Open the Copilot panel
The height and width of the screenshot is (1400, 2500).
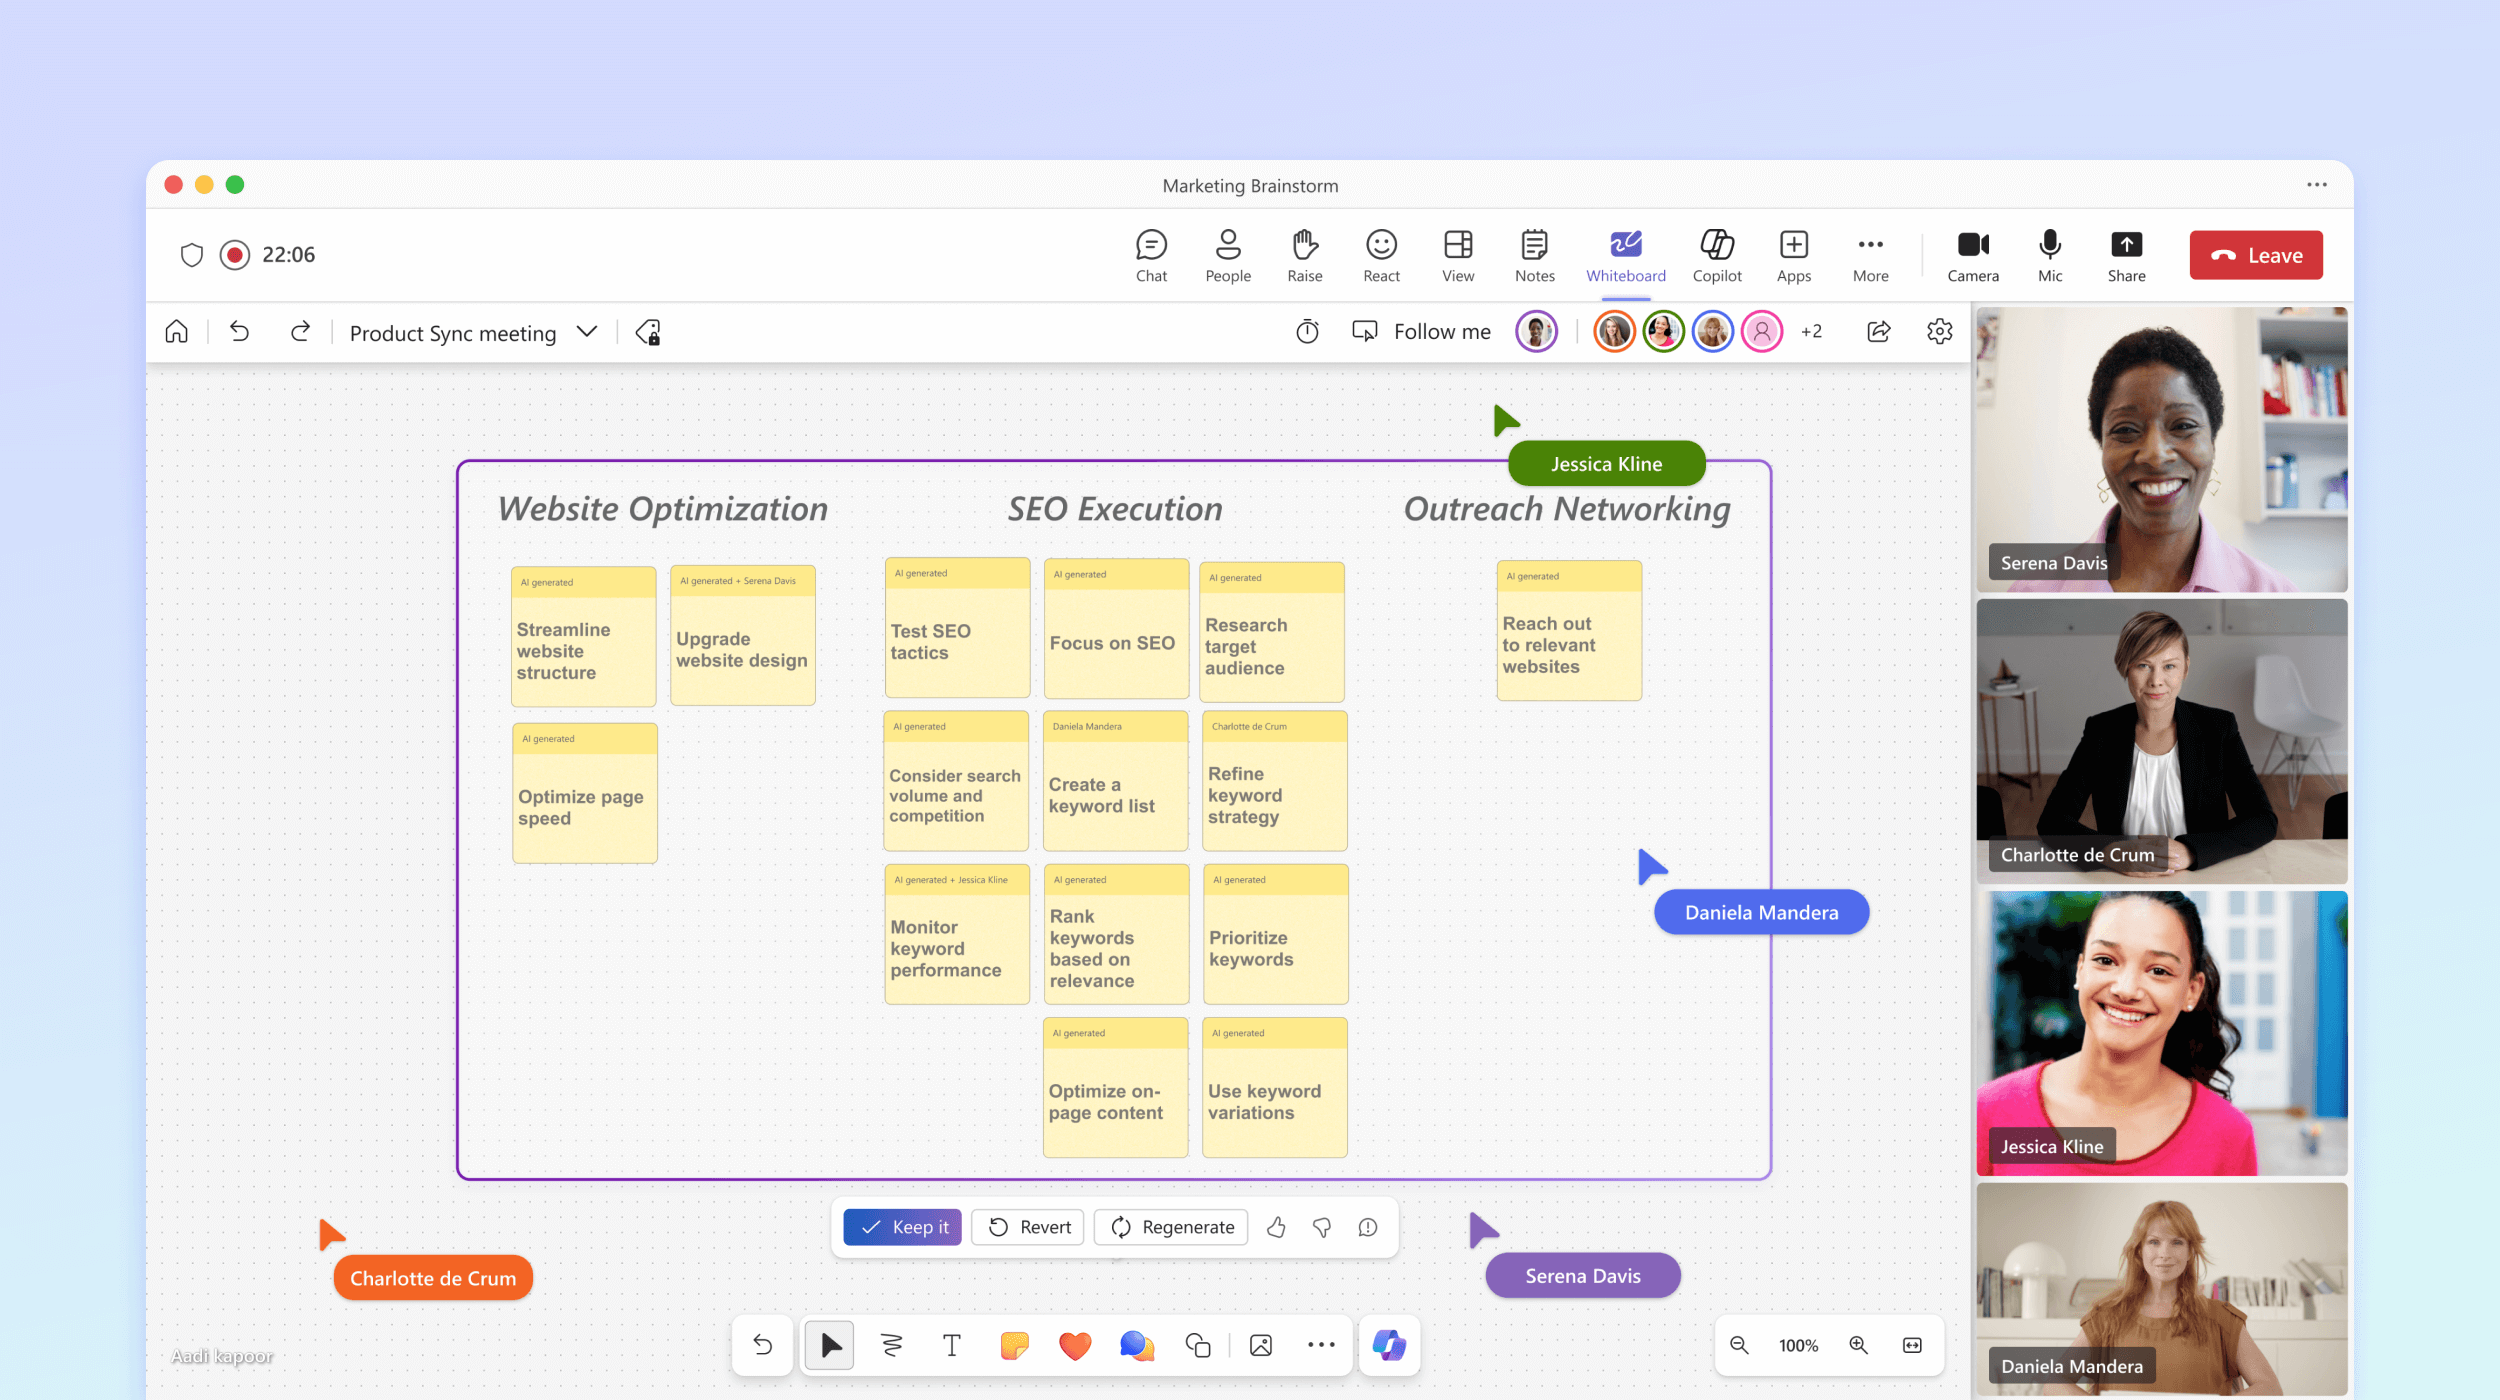pos(1715,253)
